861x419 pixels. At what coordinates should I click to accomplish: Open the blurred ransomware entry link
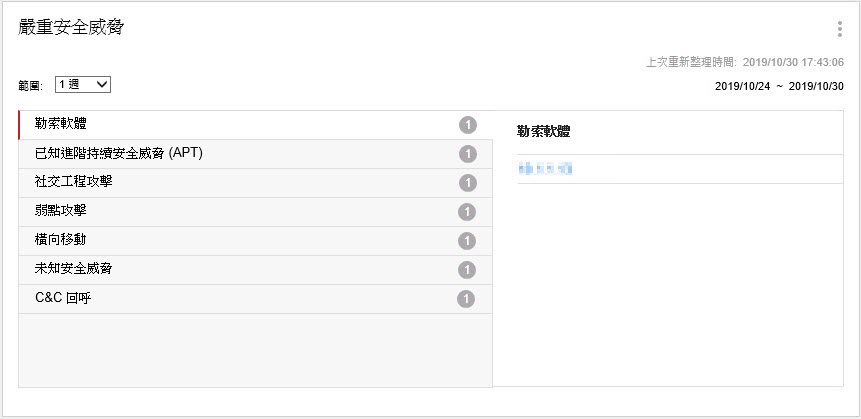[x=545, y=169]
